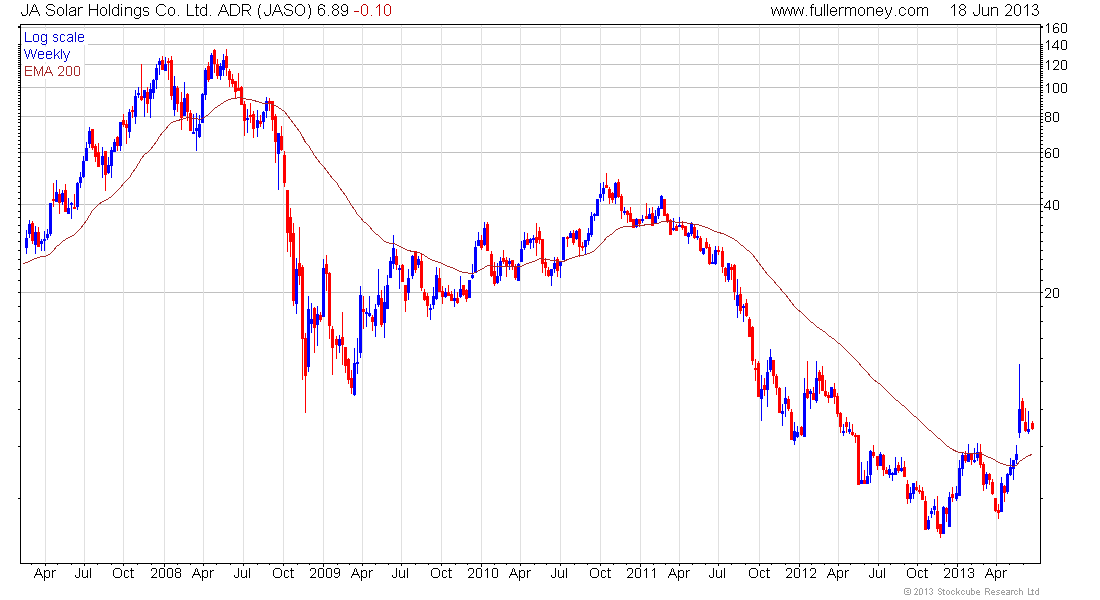The height and width of the screenshot is (600, 1100).
Task: Click the Weekly legend label
Action: coord(47,54)
